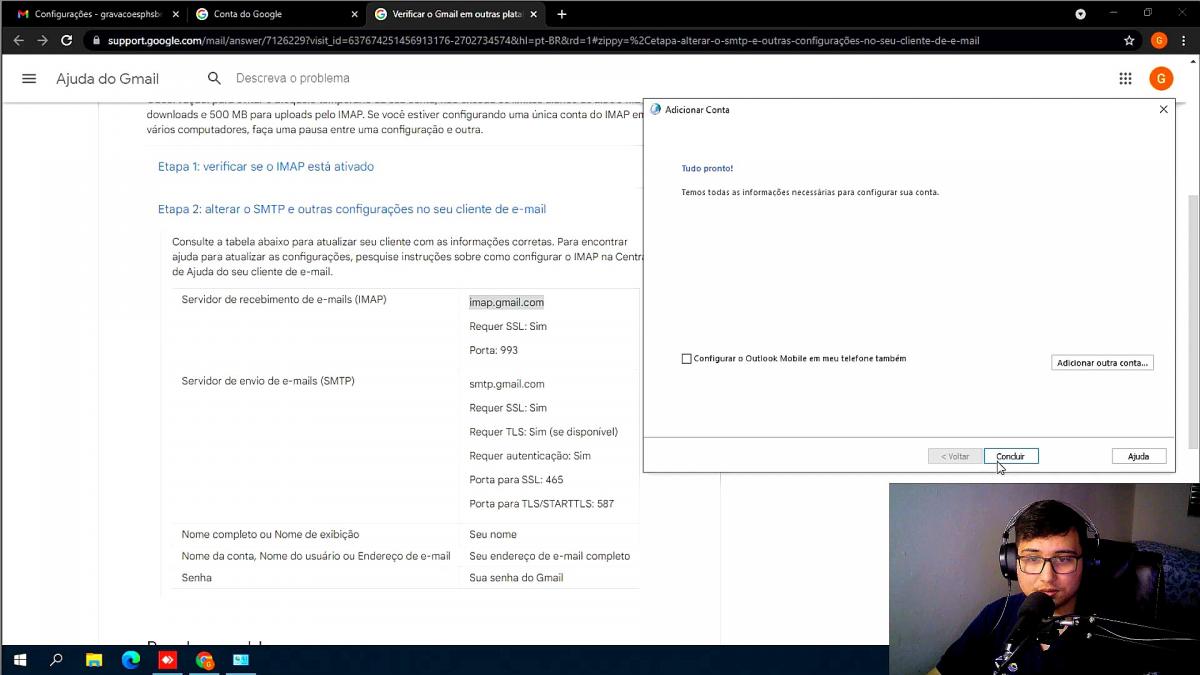This screenshot has width=1200, height=675.
Task: Click Nome completo ou Nome de exibição label
Action: click(x=270, y=534)
